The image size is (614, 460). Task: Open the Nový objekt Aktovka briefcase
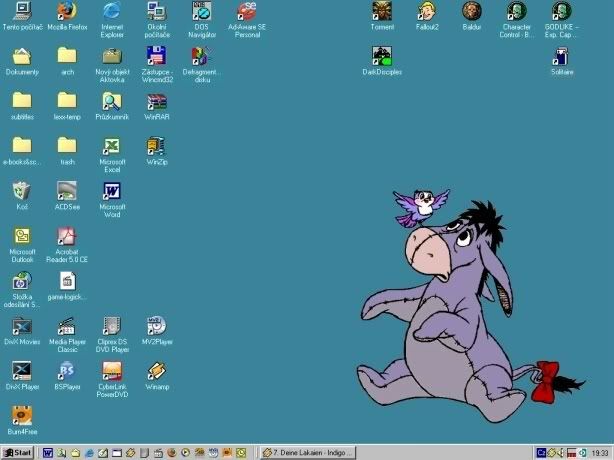(x=112, y=65)
